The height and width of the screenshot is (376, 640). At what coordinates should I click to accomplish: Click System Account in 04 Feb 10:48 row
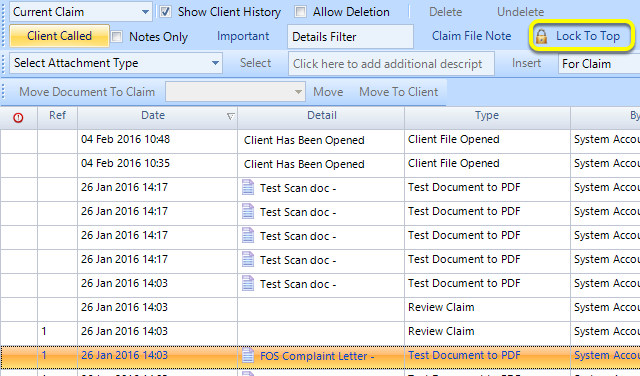[x=607, y=140]
